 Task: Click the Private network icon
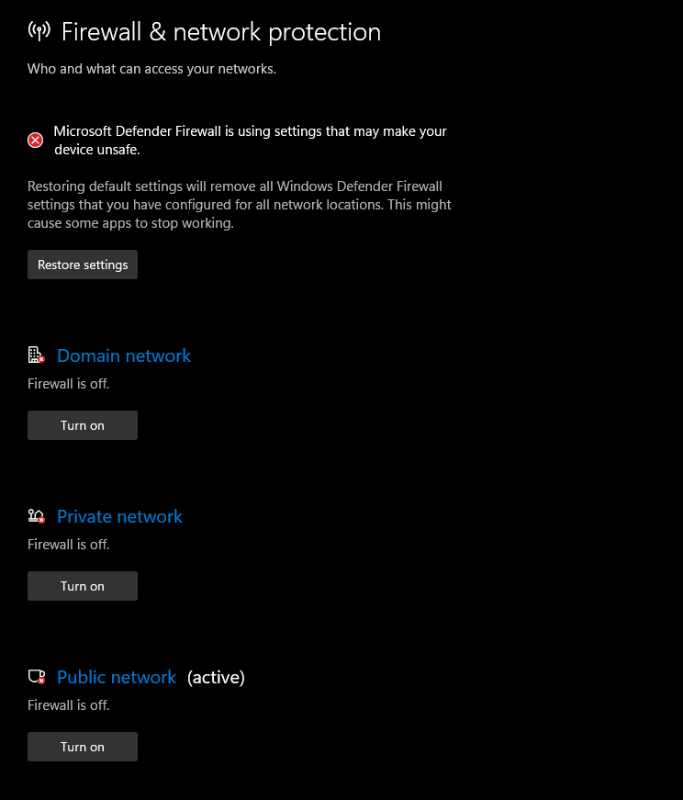point(37,516)
